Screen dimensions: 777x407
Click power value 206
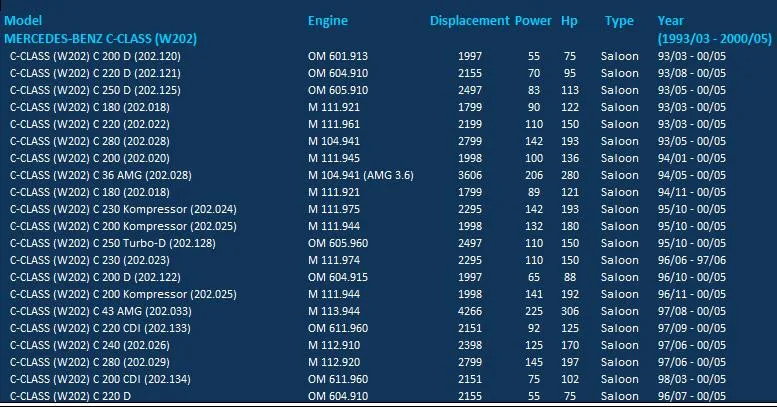click(x=534, y=175)
